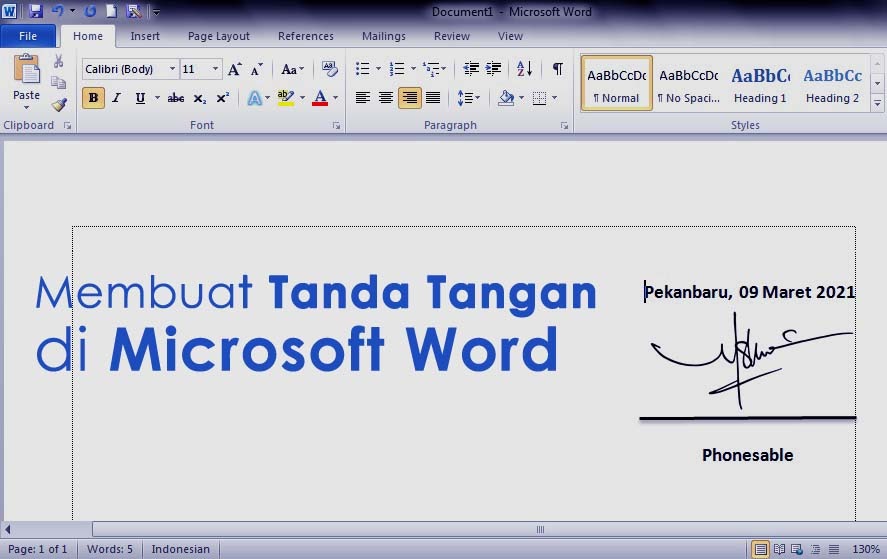
Task: Apply Heading 2 style
Action: 832,83
